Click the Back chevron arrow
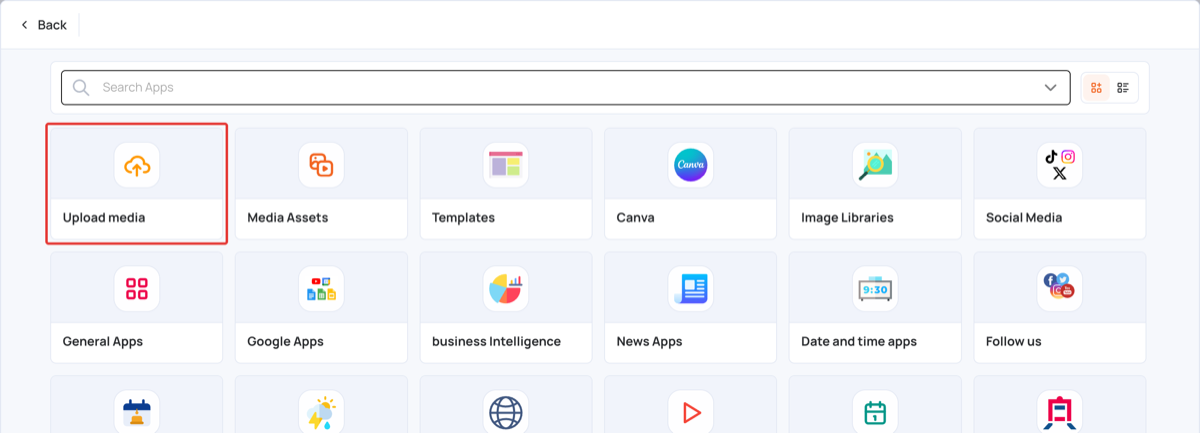The width and height of the screenshot is (1200, 433). point(24,25)
